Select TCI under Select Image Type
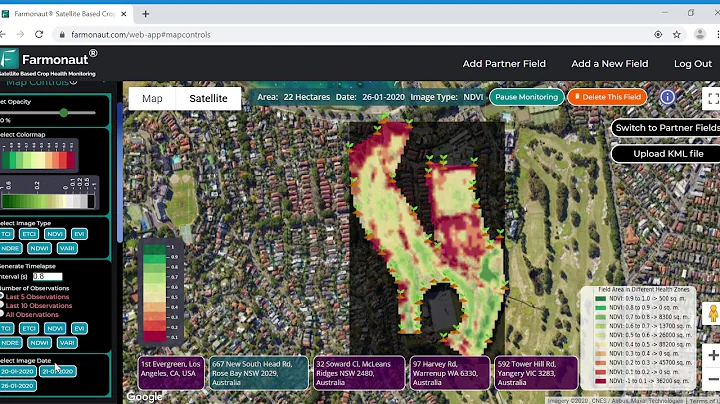This screenshot has width=720, height=404. pos(6,234)
